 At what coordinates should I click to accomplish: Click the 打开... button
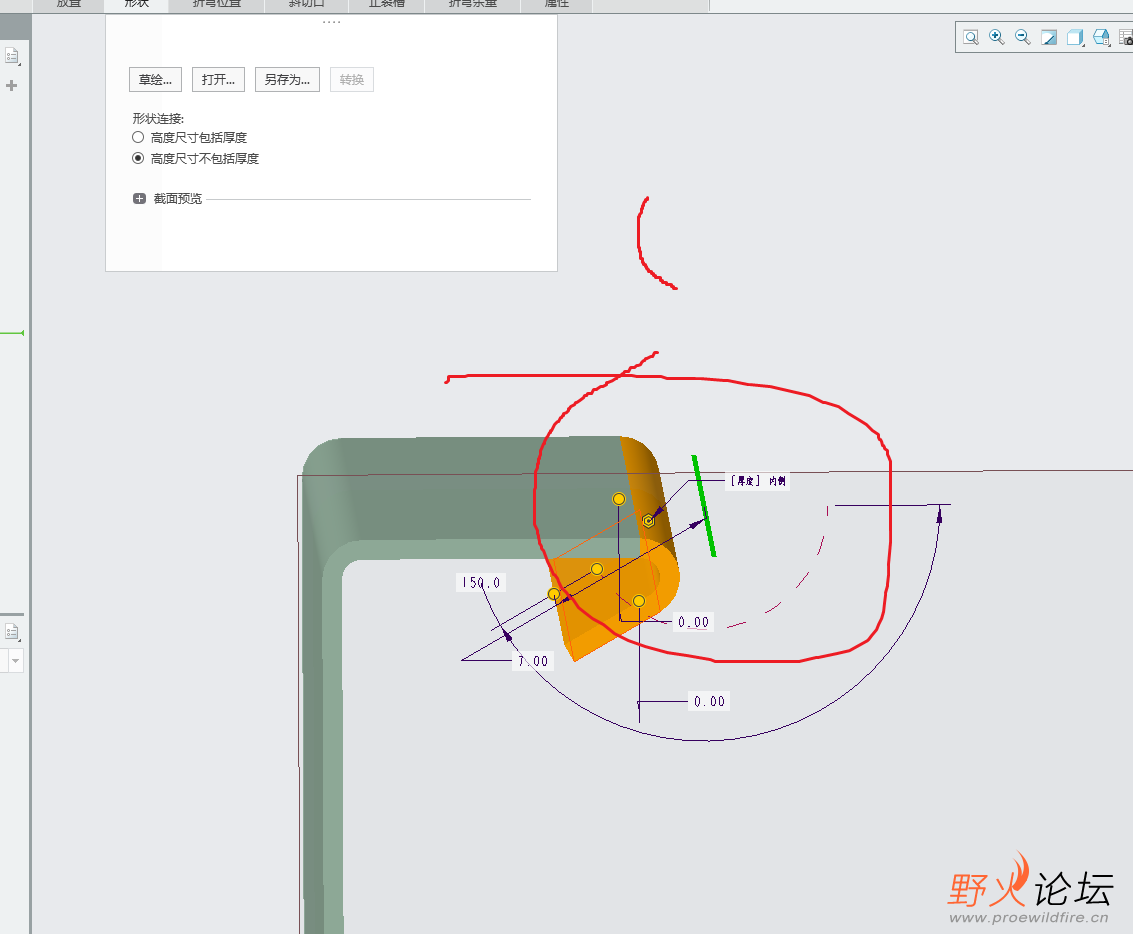(x=218, y=79)
